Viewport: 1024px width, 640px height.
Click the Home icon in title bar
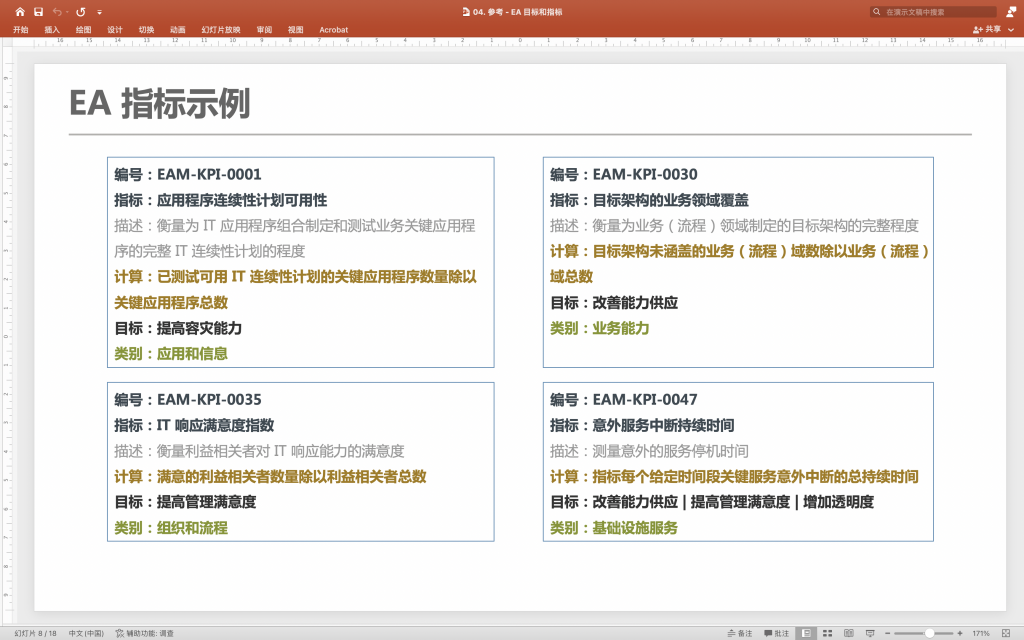(20, 12)
